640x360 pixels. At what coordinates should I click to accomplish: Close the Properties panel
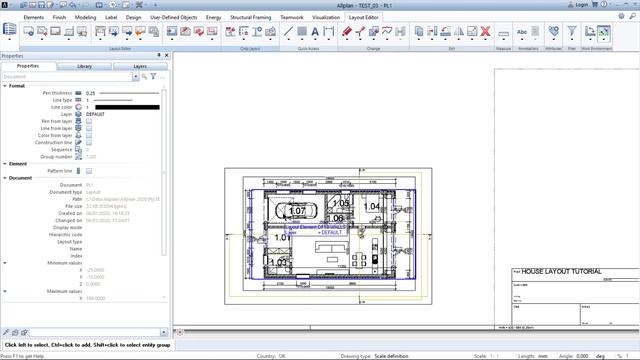pos(167,55)
